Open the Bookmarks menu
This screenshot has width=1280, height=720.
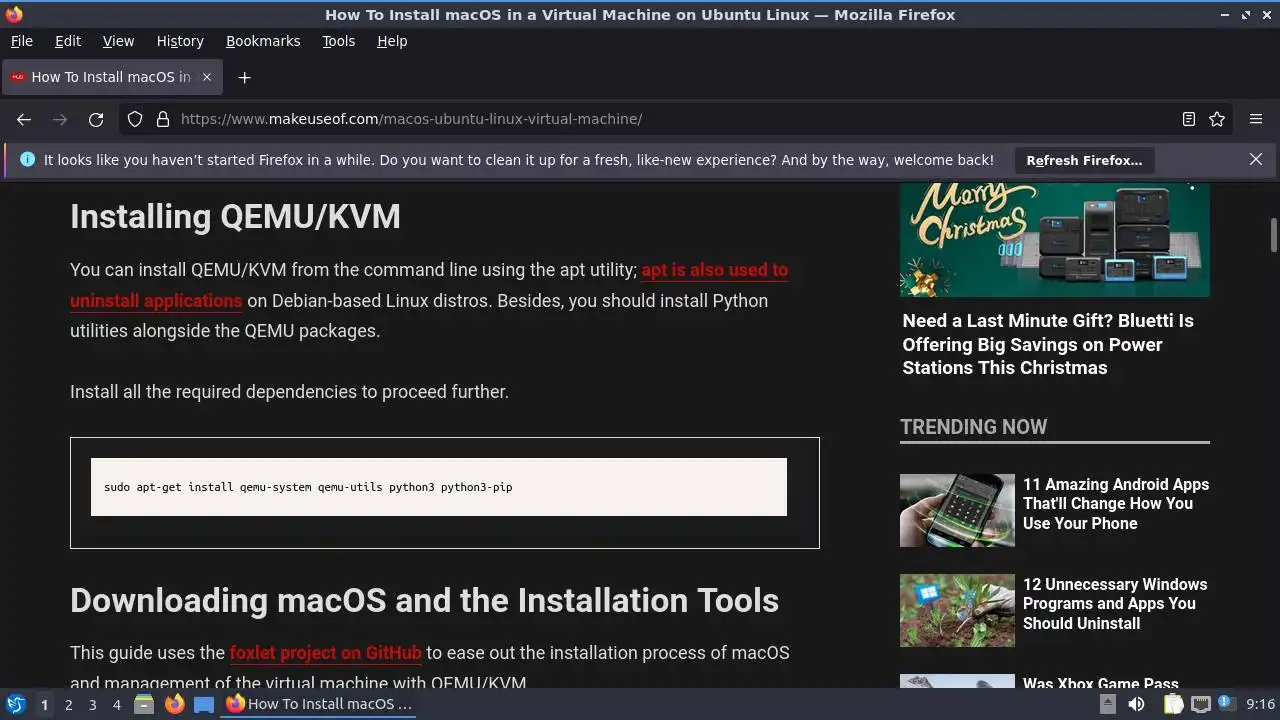click(263, 41)
